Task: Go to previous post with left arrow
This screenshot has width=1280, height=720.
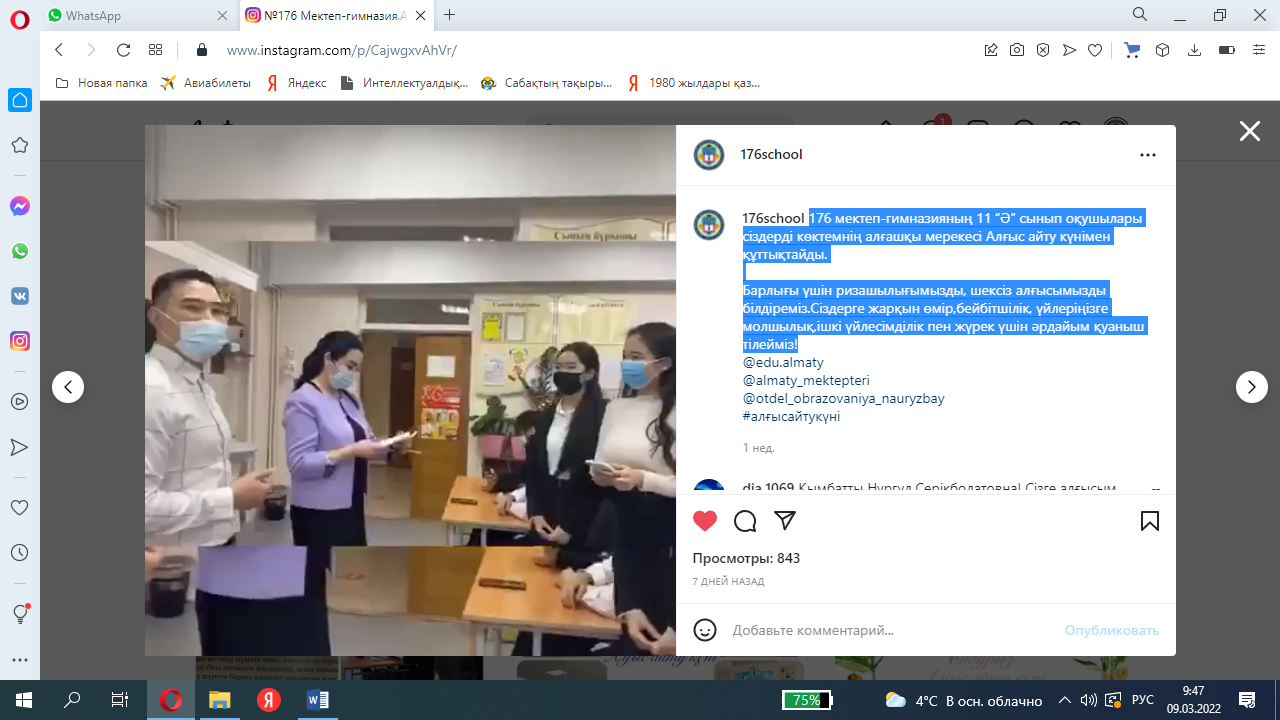Action: pos(68,387)
